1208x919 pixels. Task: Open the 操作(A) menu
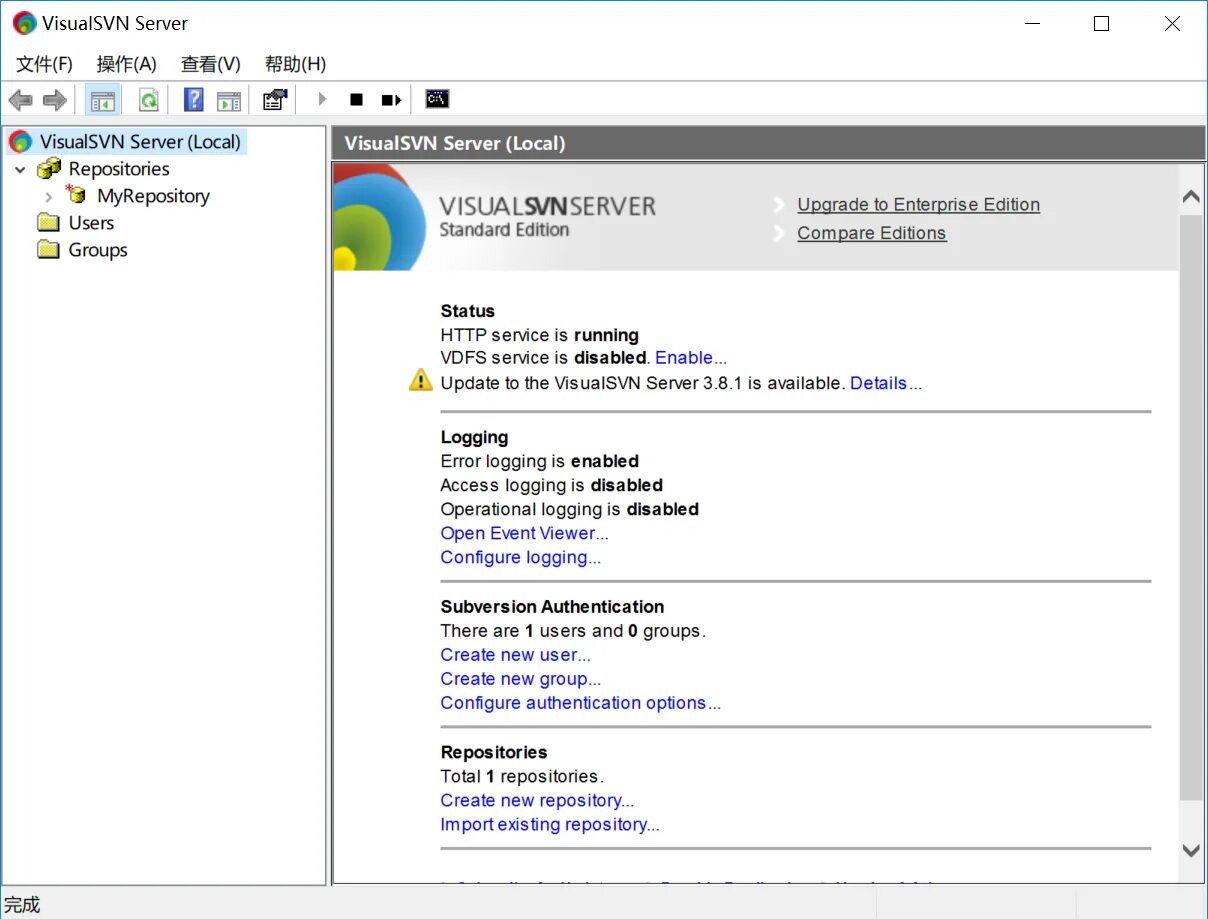click(126, 64)
